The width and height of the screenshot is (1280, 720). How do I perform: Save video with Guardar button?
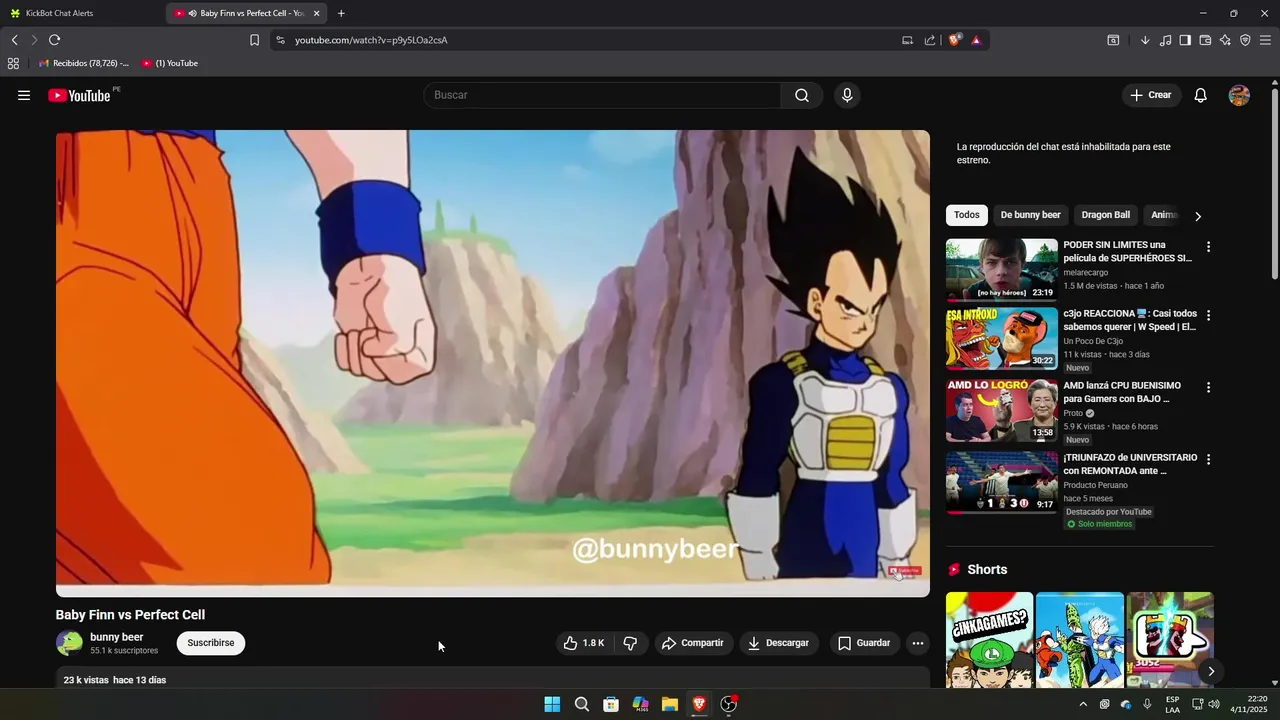click(x=865, y=643)
